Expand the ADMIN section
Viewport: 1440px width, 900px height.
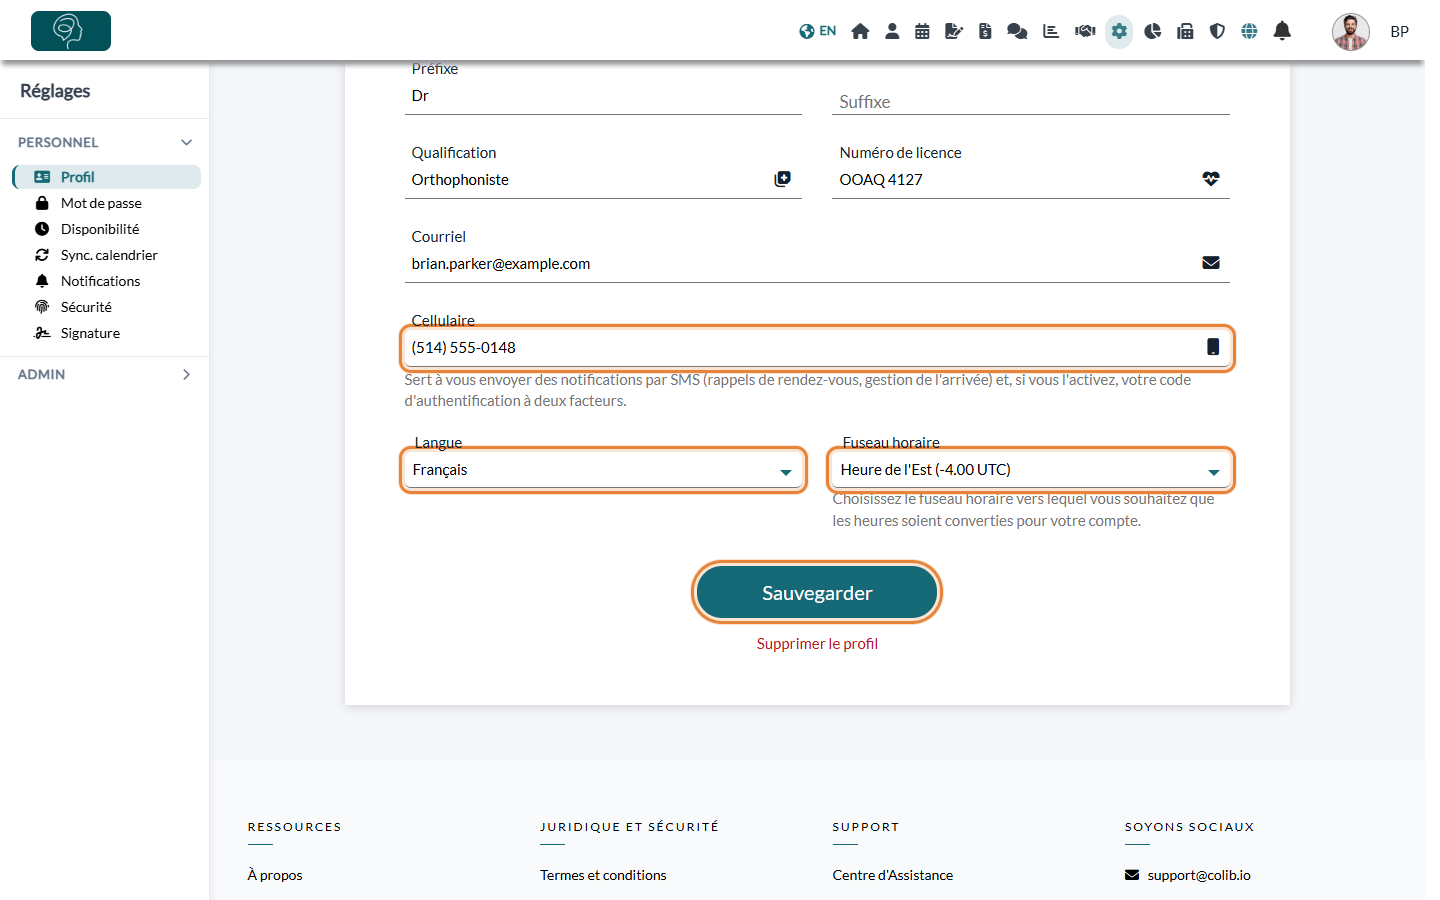click(x=104, y=374)
